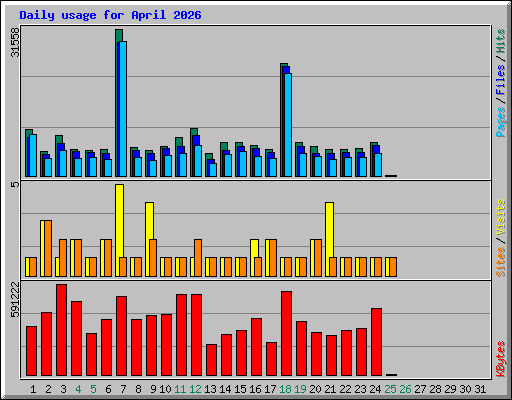This screenshot has width=512, height=400.
Task: Click the 31558 hits axis label
Action: pos(15,43)
